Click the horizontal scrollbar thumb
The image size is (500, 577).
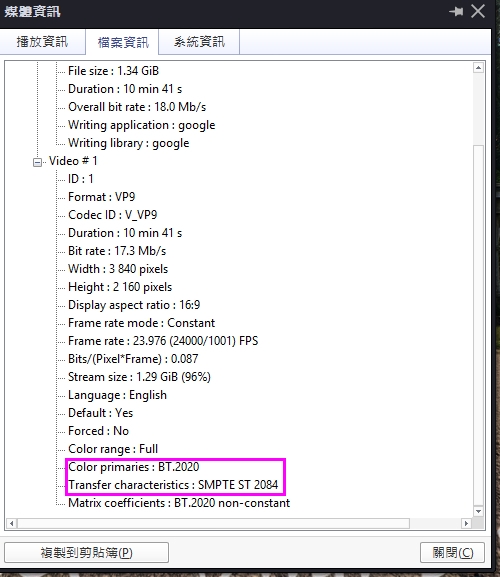click(x=213, y=523)
